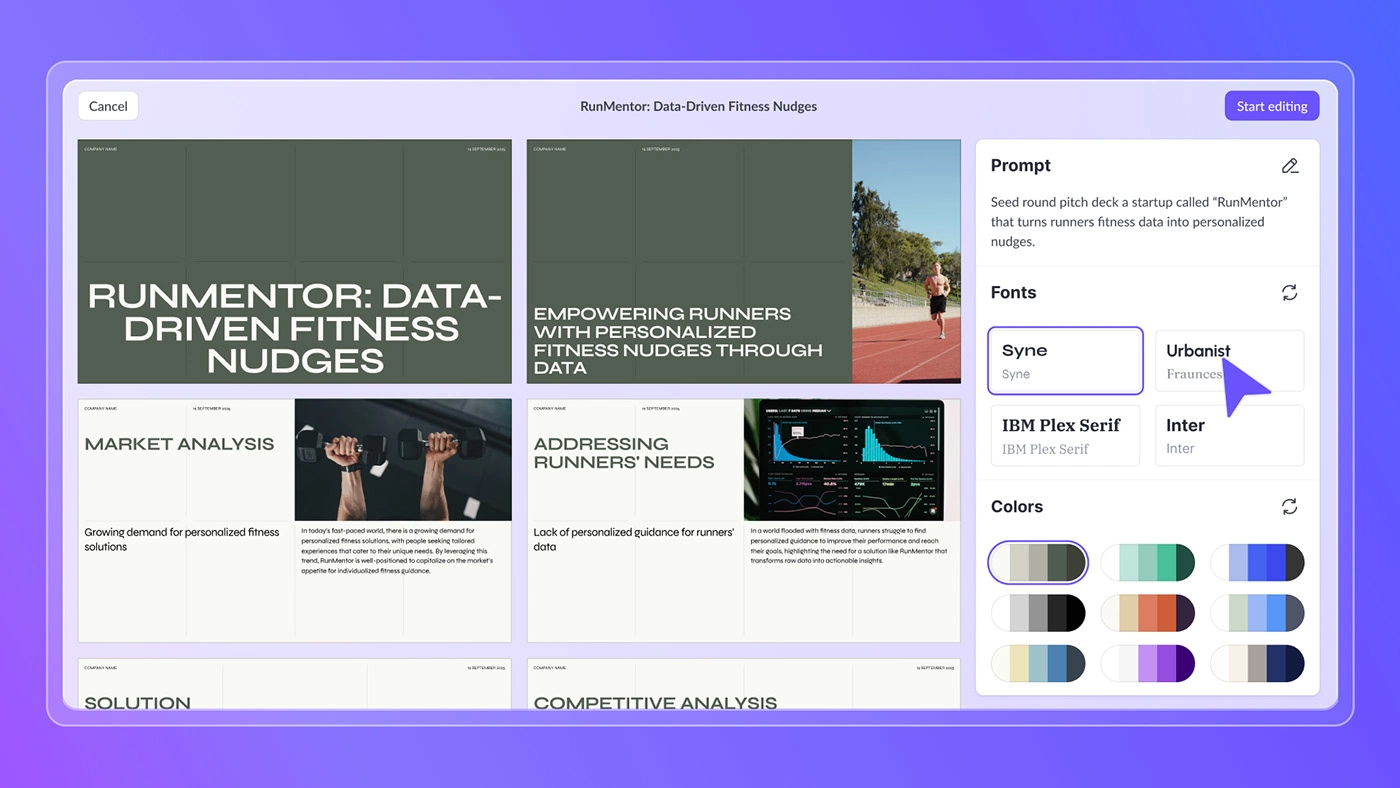Viewport: 1400px width, 788px height.
Task: Regenerate palettes with the Colors refresh icon
Action: point(1290,507)
